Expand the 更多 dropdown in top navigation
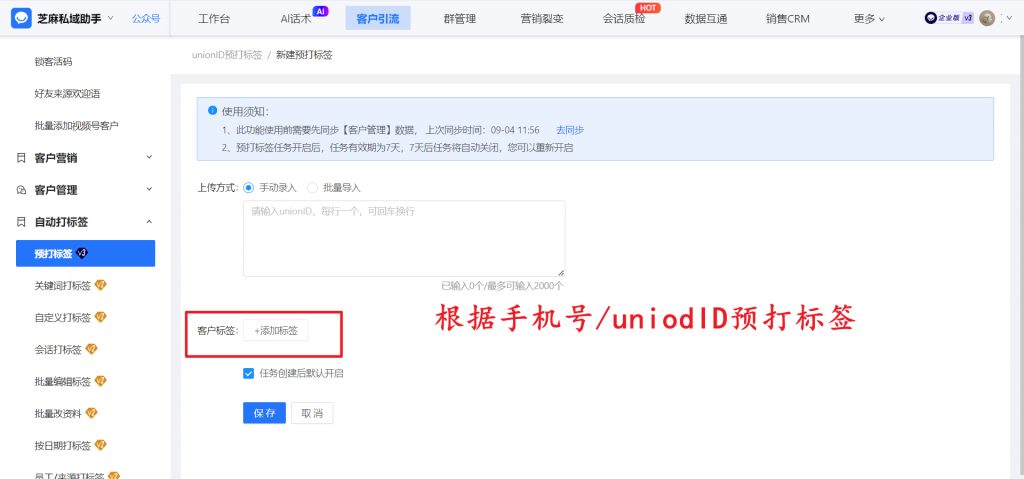The image size is (1024, 479). point(869,18)
